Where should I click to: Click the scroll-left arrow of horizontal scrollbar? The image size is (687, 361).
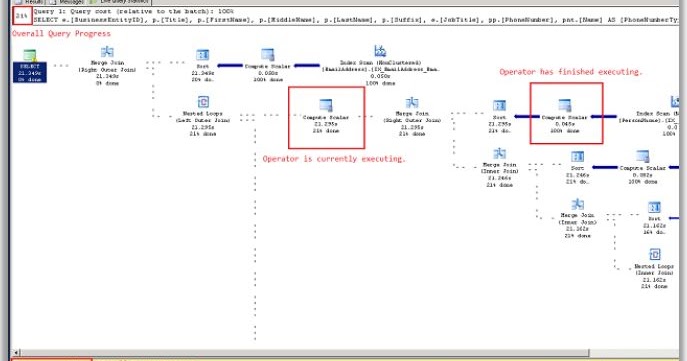tap(17, 353)
